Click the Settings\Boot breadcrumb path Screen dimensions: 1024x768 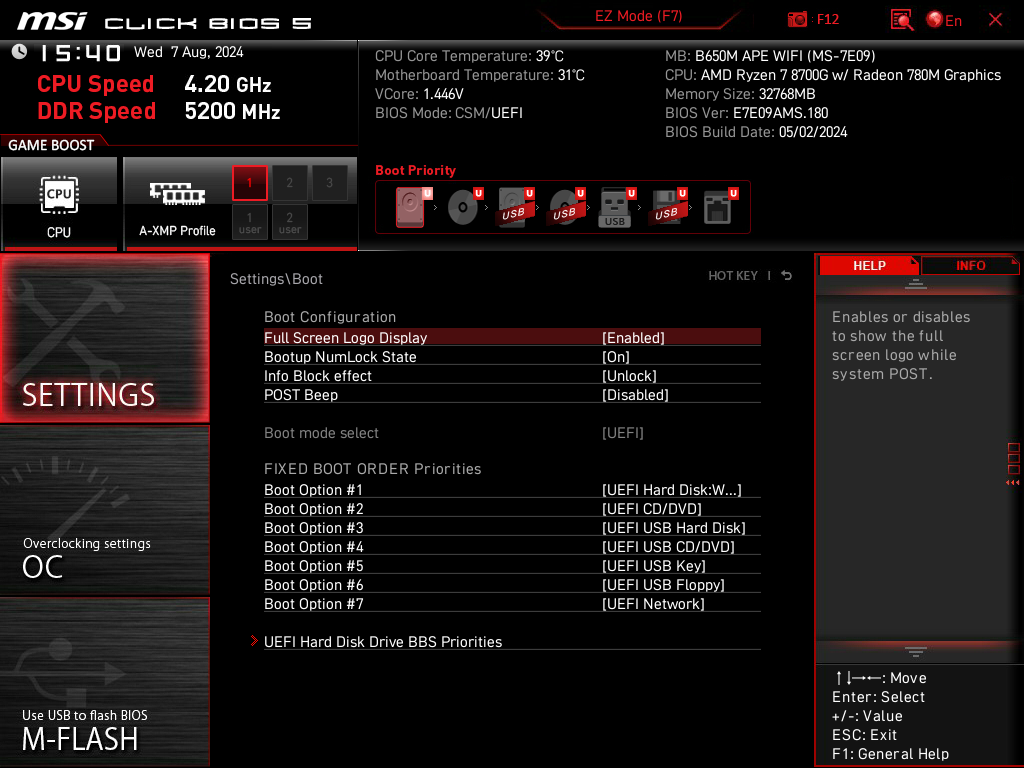tap(276, 279)
